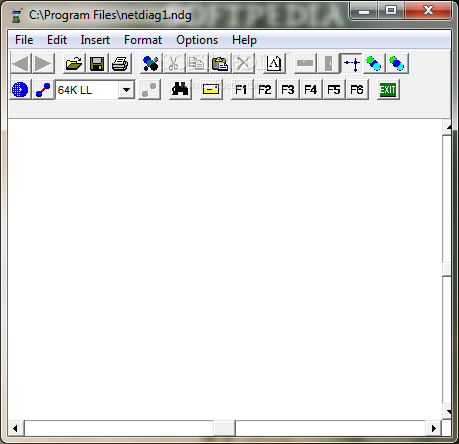Click the blue globe icon
This screenshot has height=444, width=459.
pos(20,89)
